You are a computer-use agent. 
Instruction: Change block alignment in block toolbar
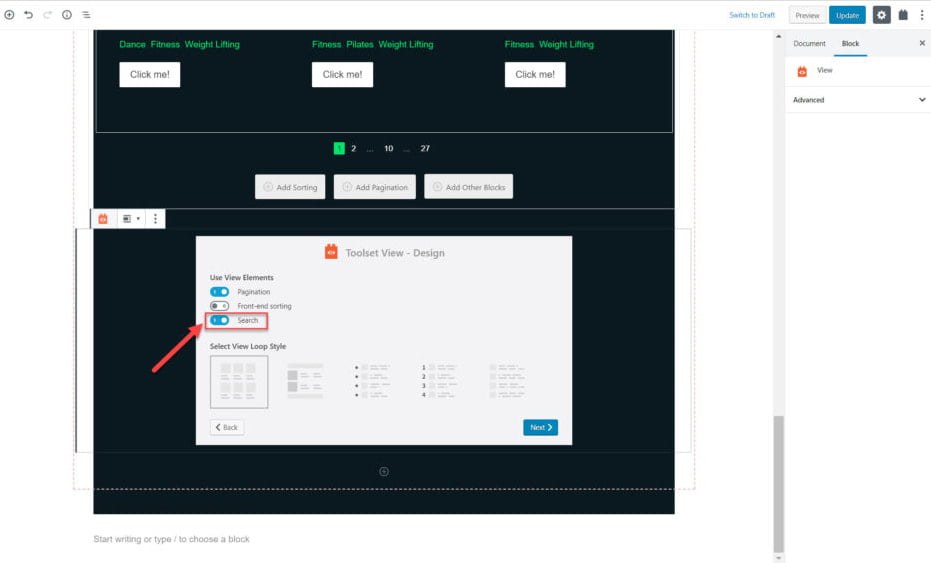point(131,219)
